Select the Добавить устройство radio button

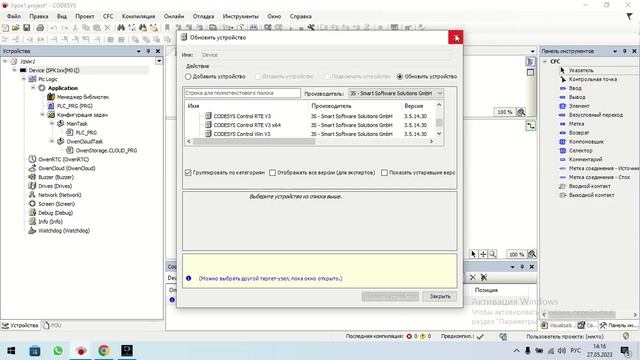click(188, 77)
